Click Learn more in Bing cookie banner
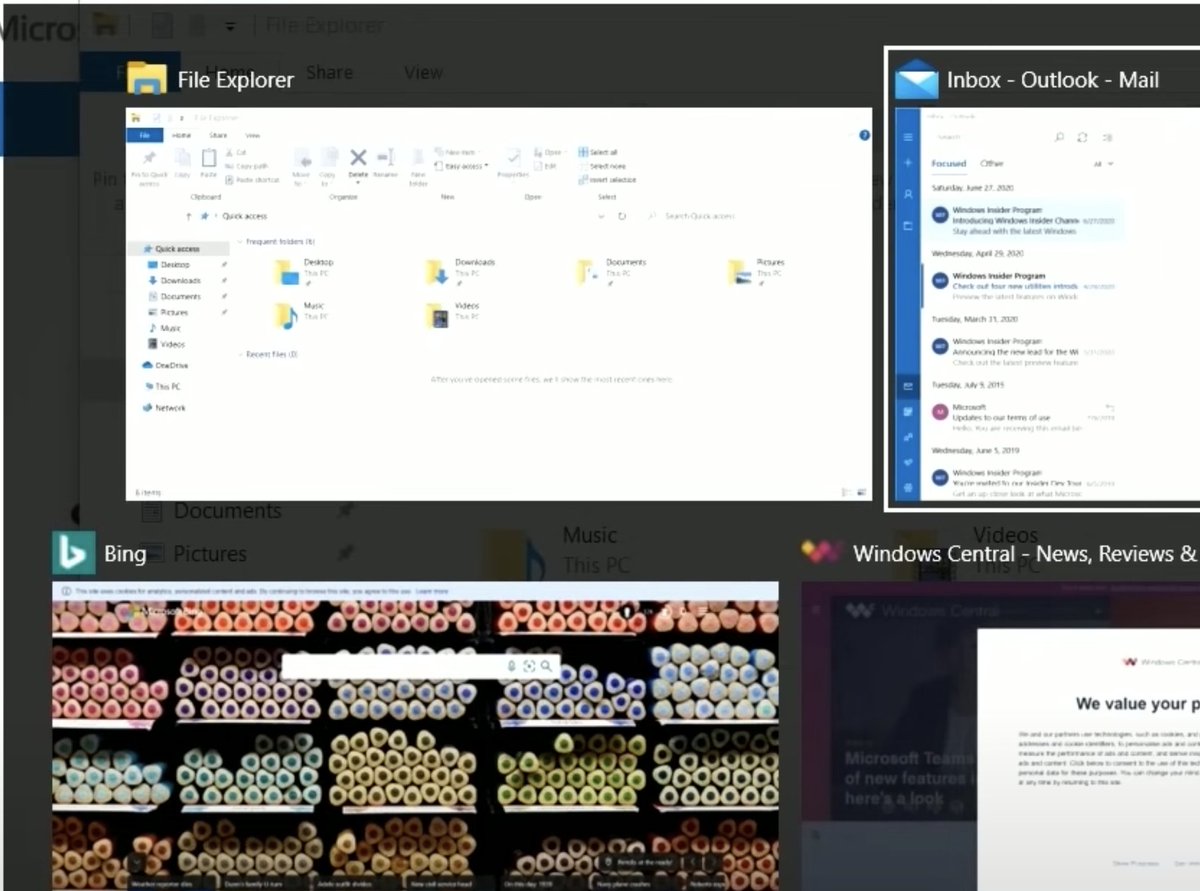1200x891 pixels. pyautogui.click(x=432, y=591)
